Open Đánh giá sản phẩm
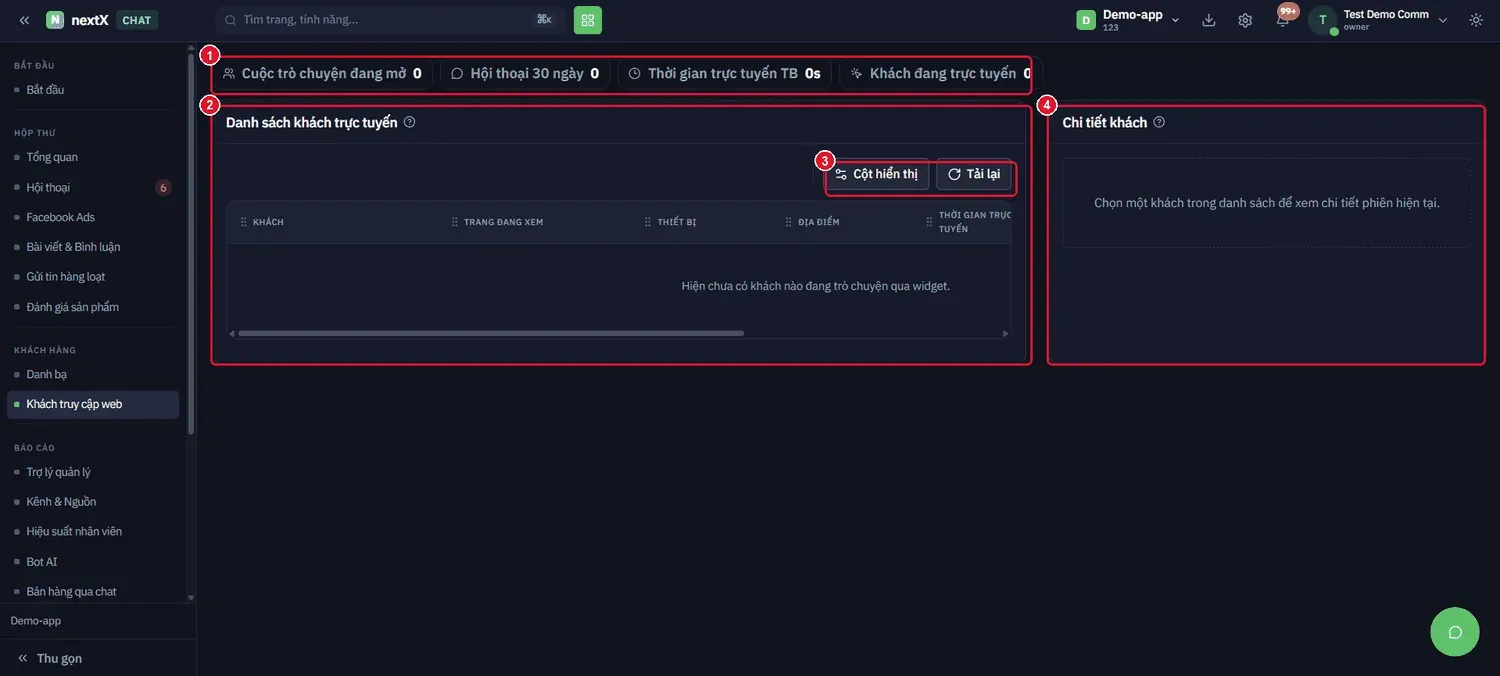Viewport: 1500px width, 676px height. point(93,307)
